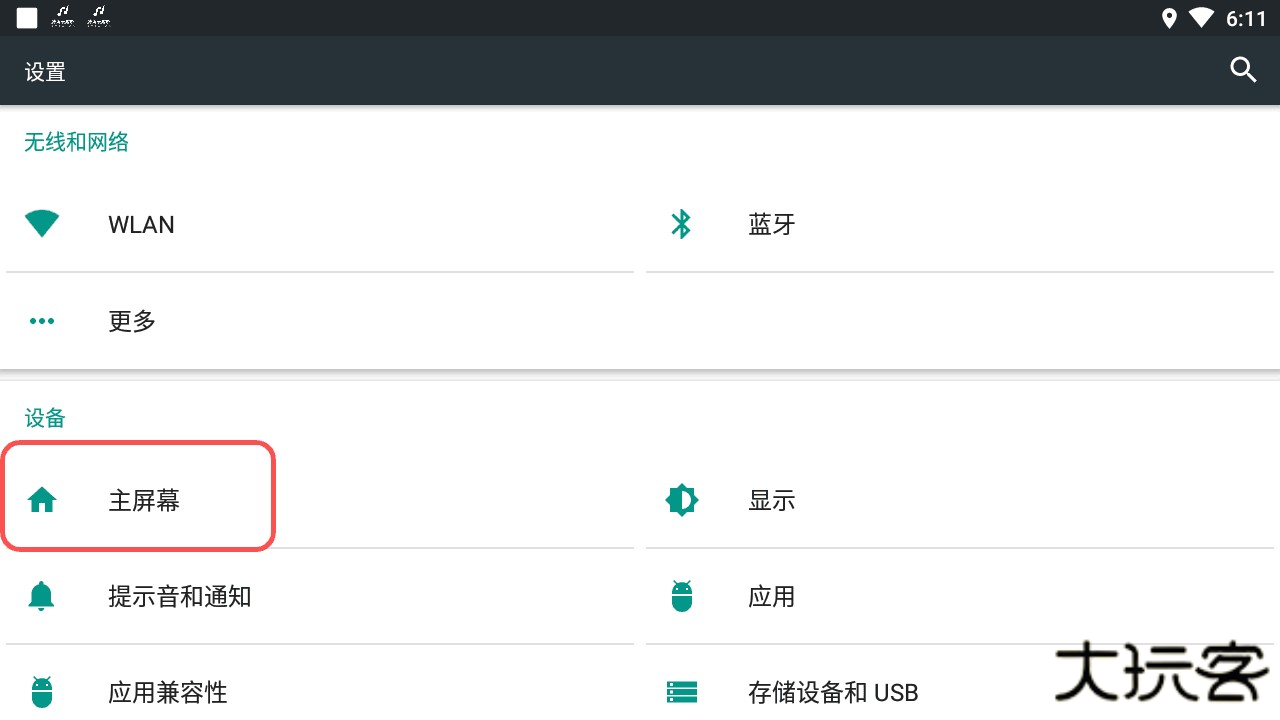Click the notification bell icon
The image size is (1280, 720).
click(42, 596)
